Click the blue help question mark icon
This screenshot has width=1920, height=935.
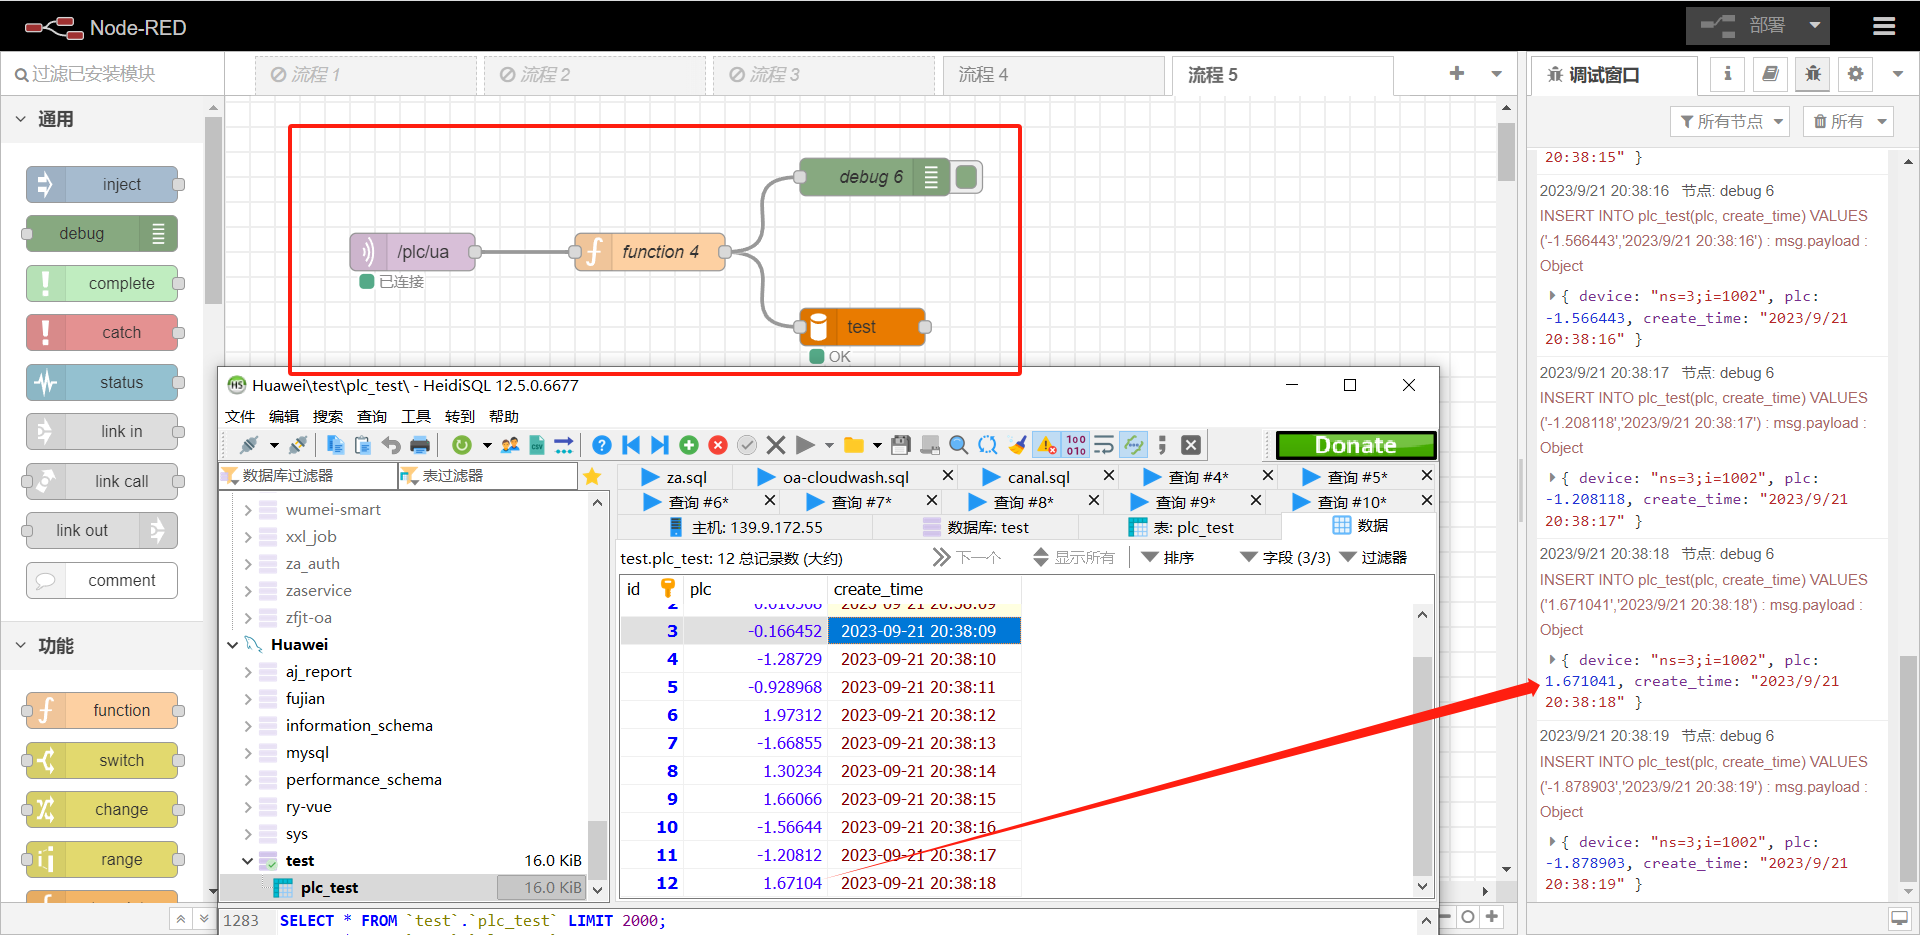click(x=602, y=445)
